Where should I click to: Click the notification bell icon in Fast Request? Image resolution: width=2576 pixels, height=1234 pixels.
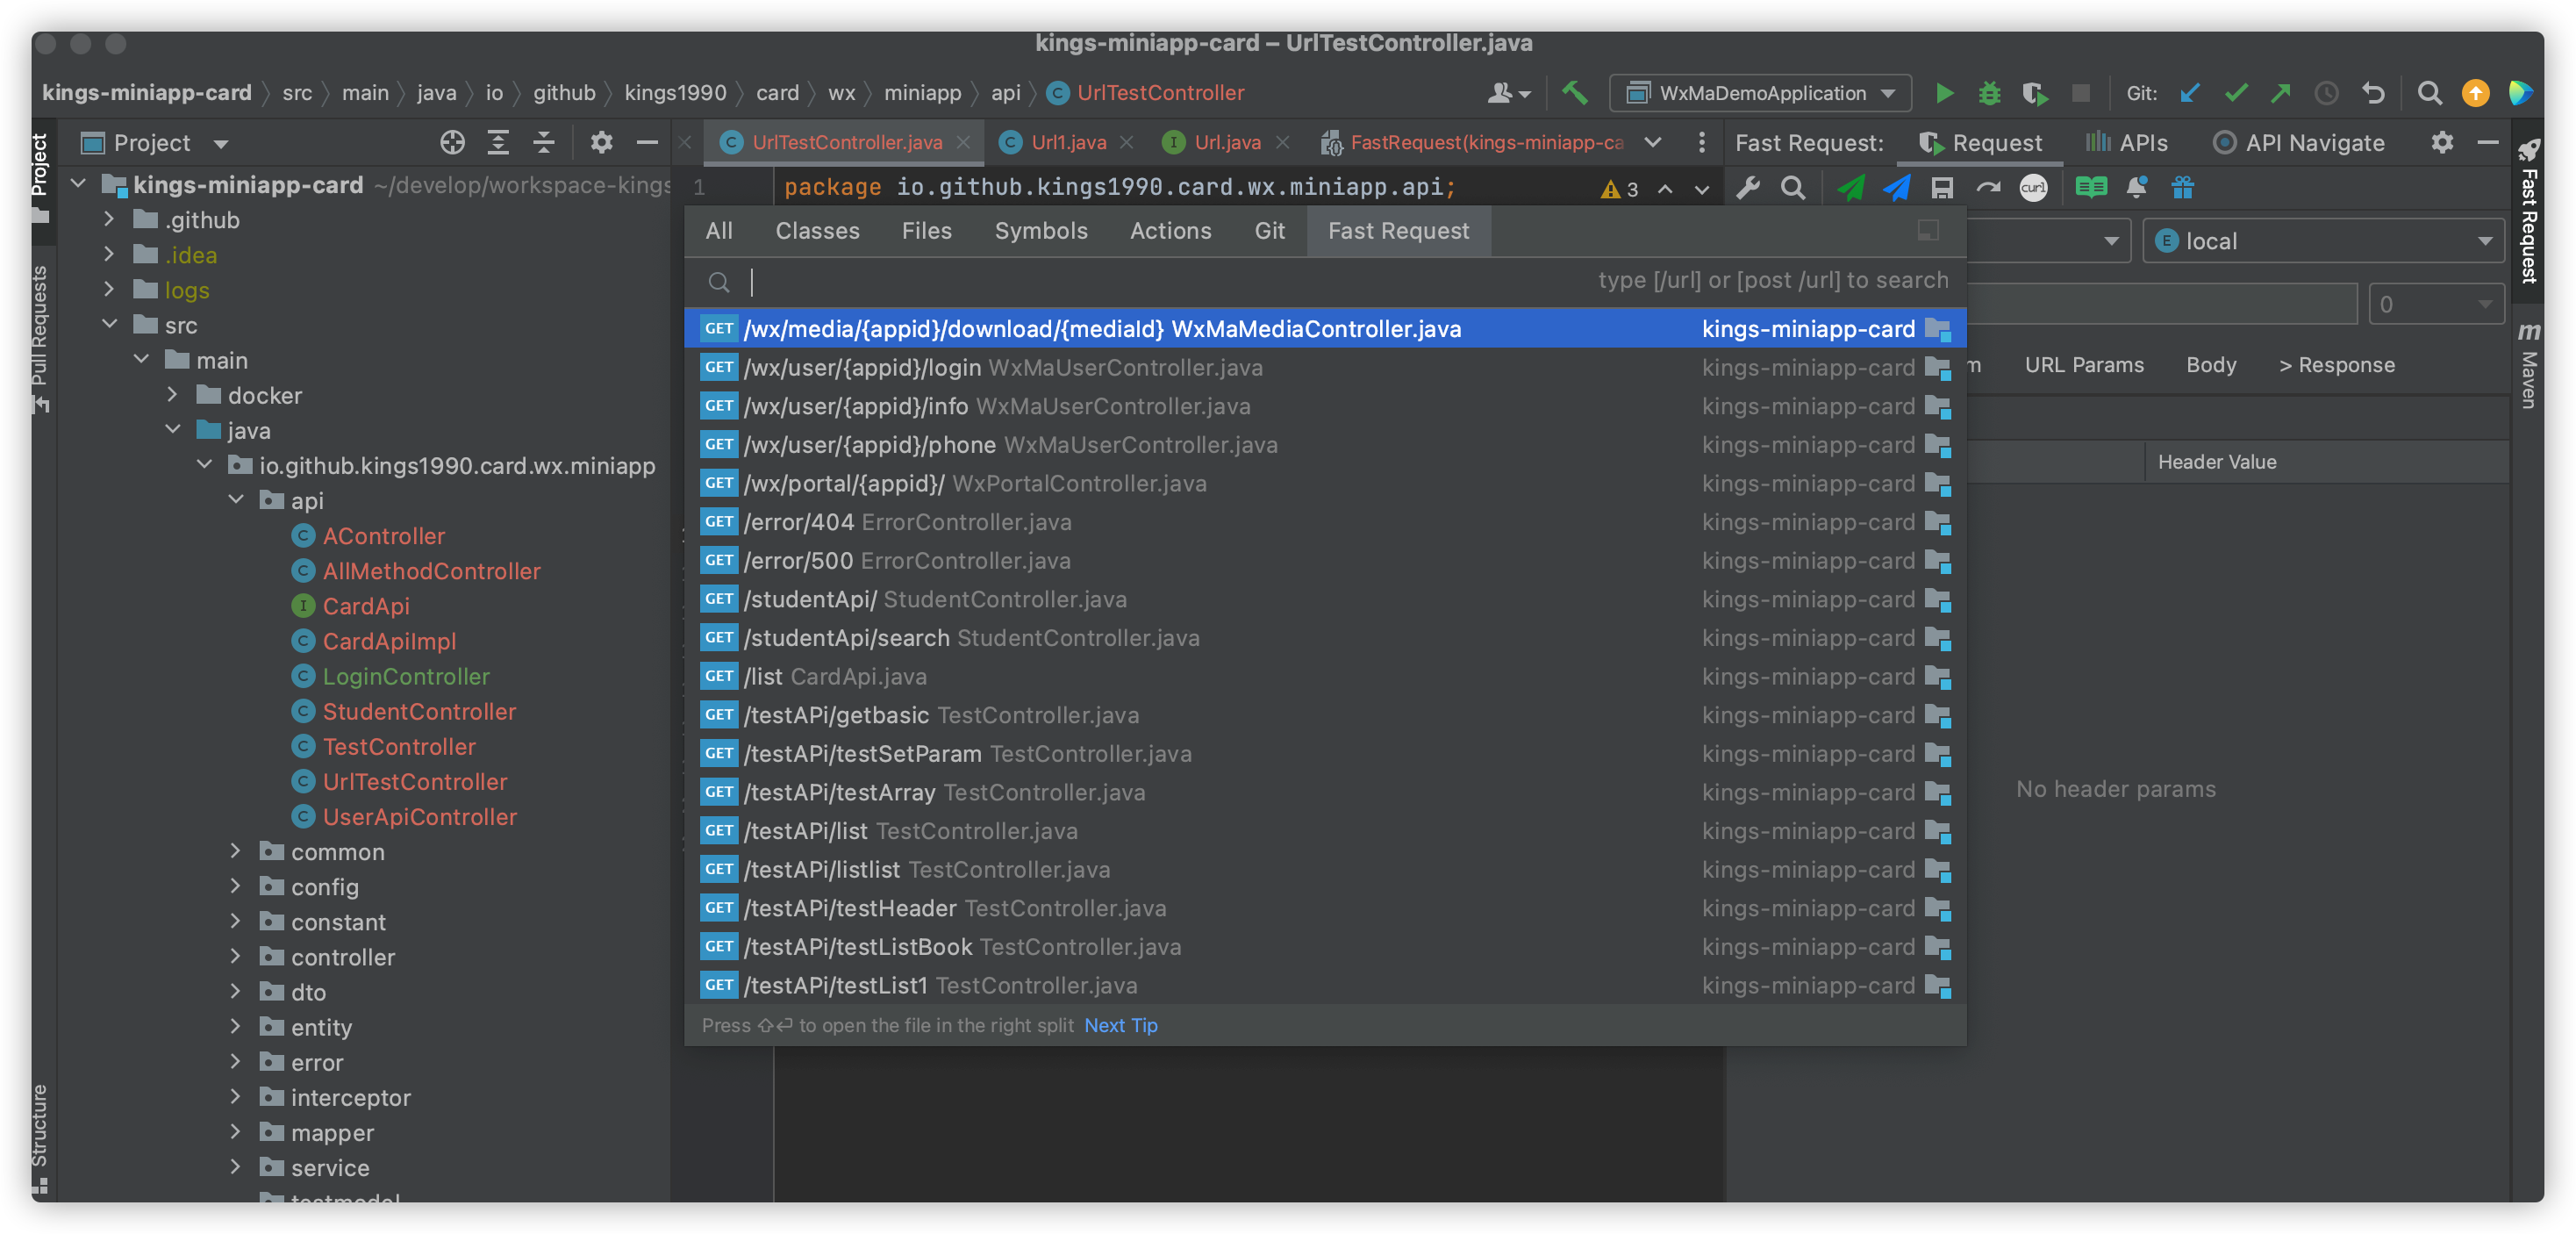pyautogui.click(x=2137, y=188)
